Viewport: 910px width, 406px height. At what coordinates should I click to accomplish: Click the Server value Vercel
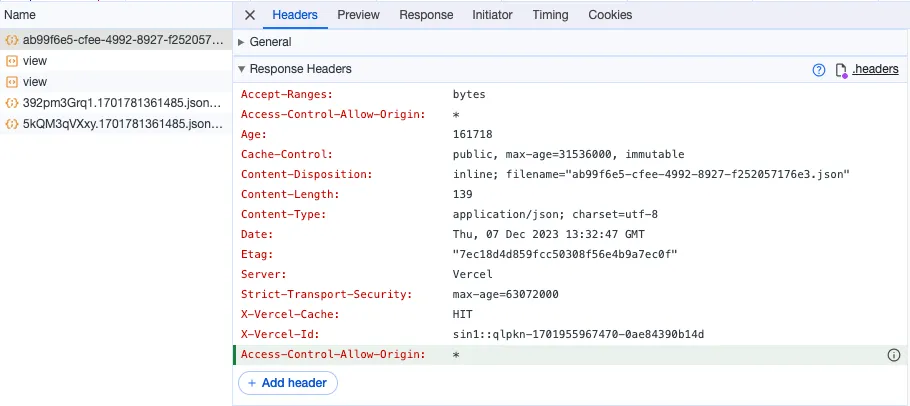[472, 274]
